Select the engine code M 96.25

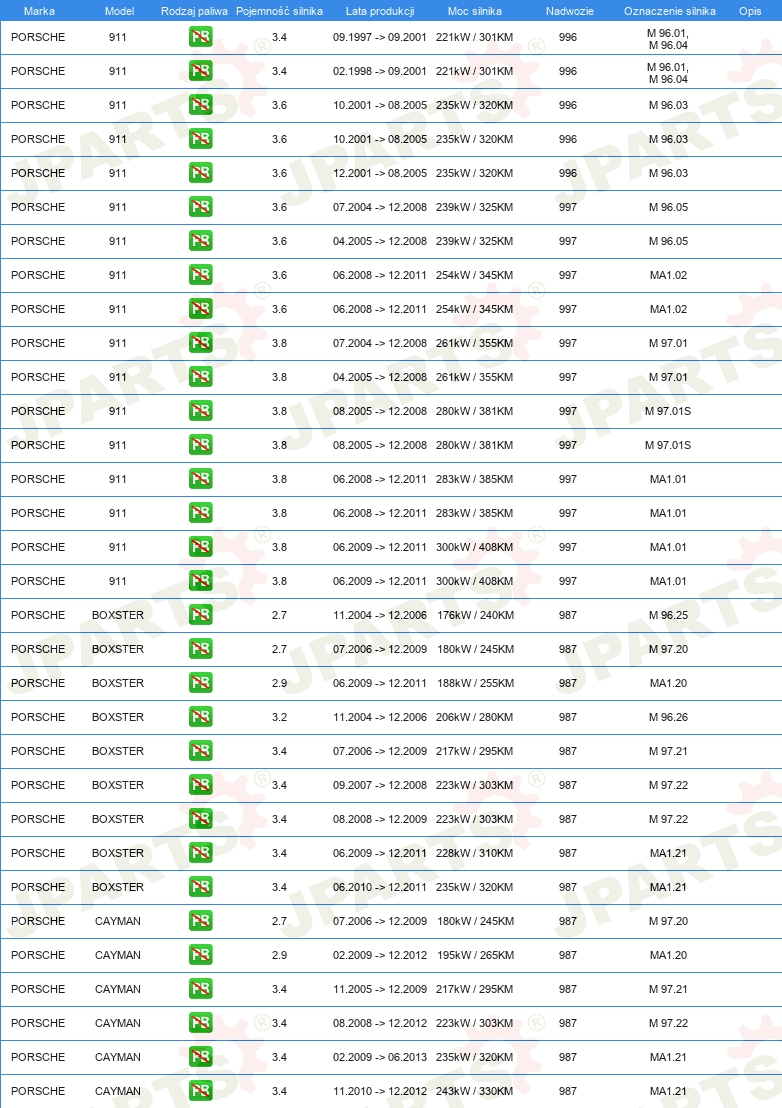point(668,615)
